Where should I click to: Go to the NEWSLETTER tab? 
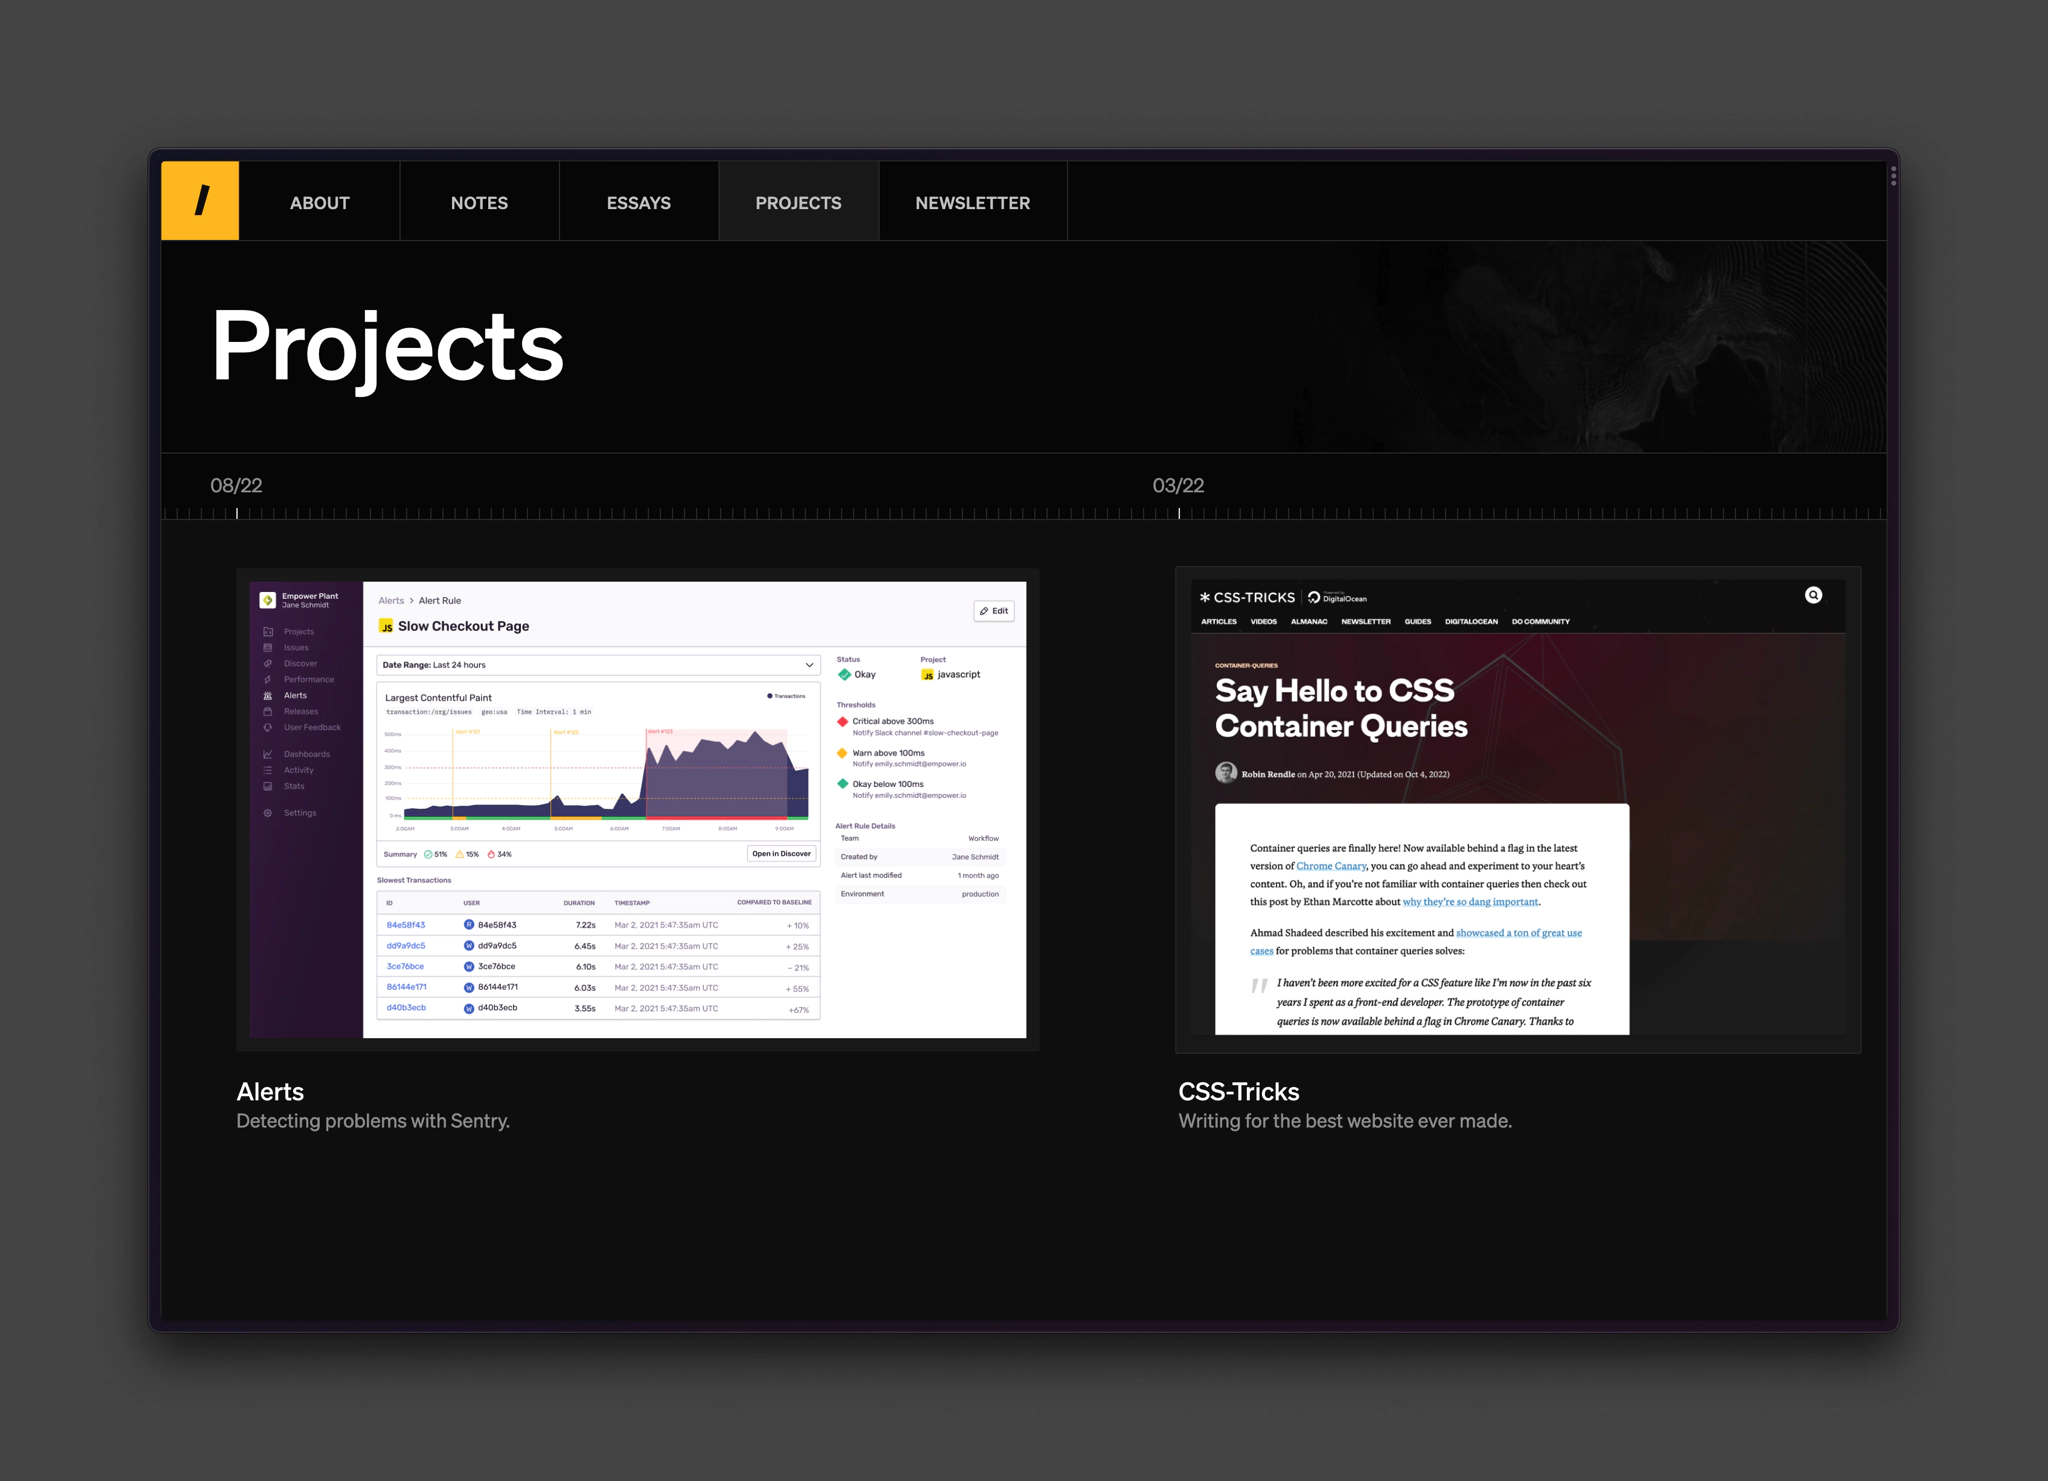(x=972, y=203)
